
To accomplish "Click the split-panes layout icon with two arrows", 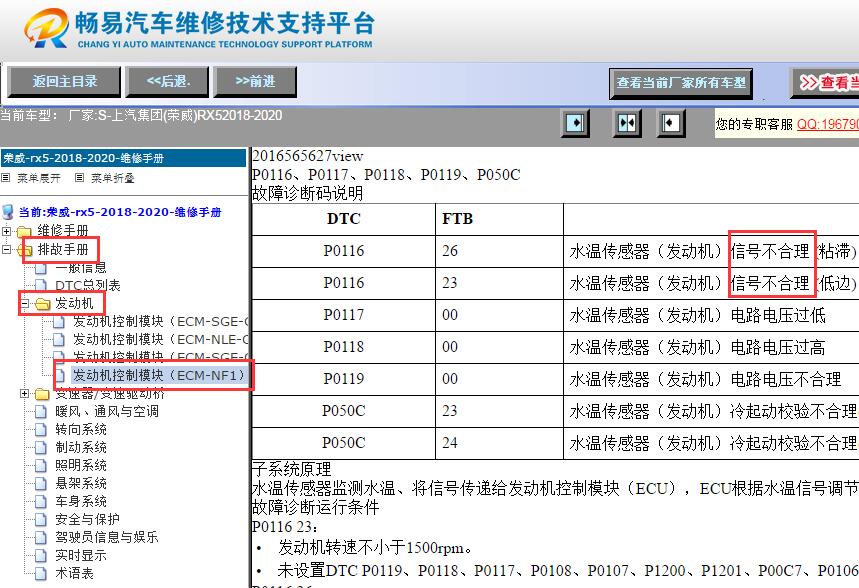I will coord(627,123).
